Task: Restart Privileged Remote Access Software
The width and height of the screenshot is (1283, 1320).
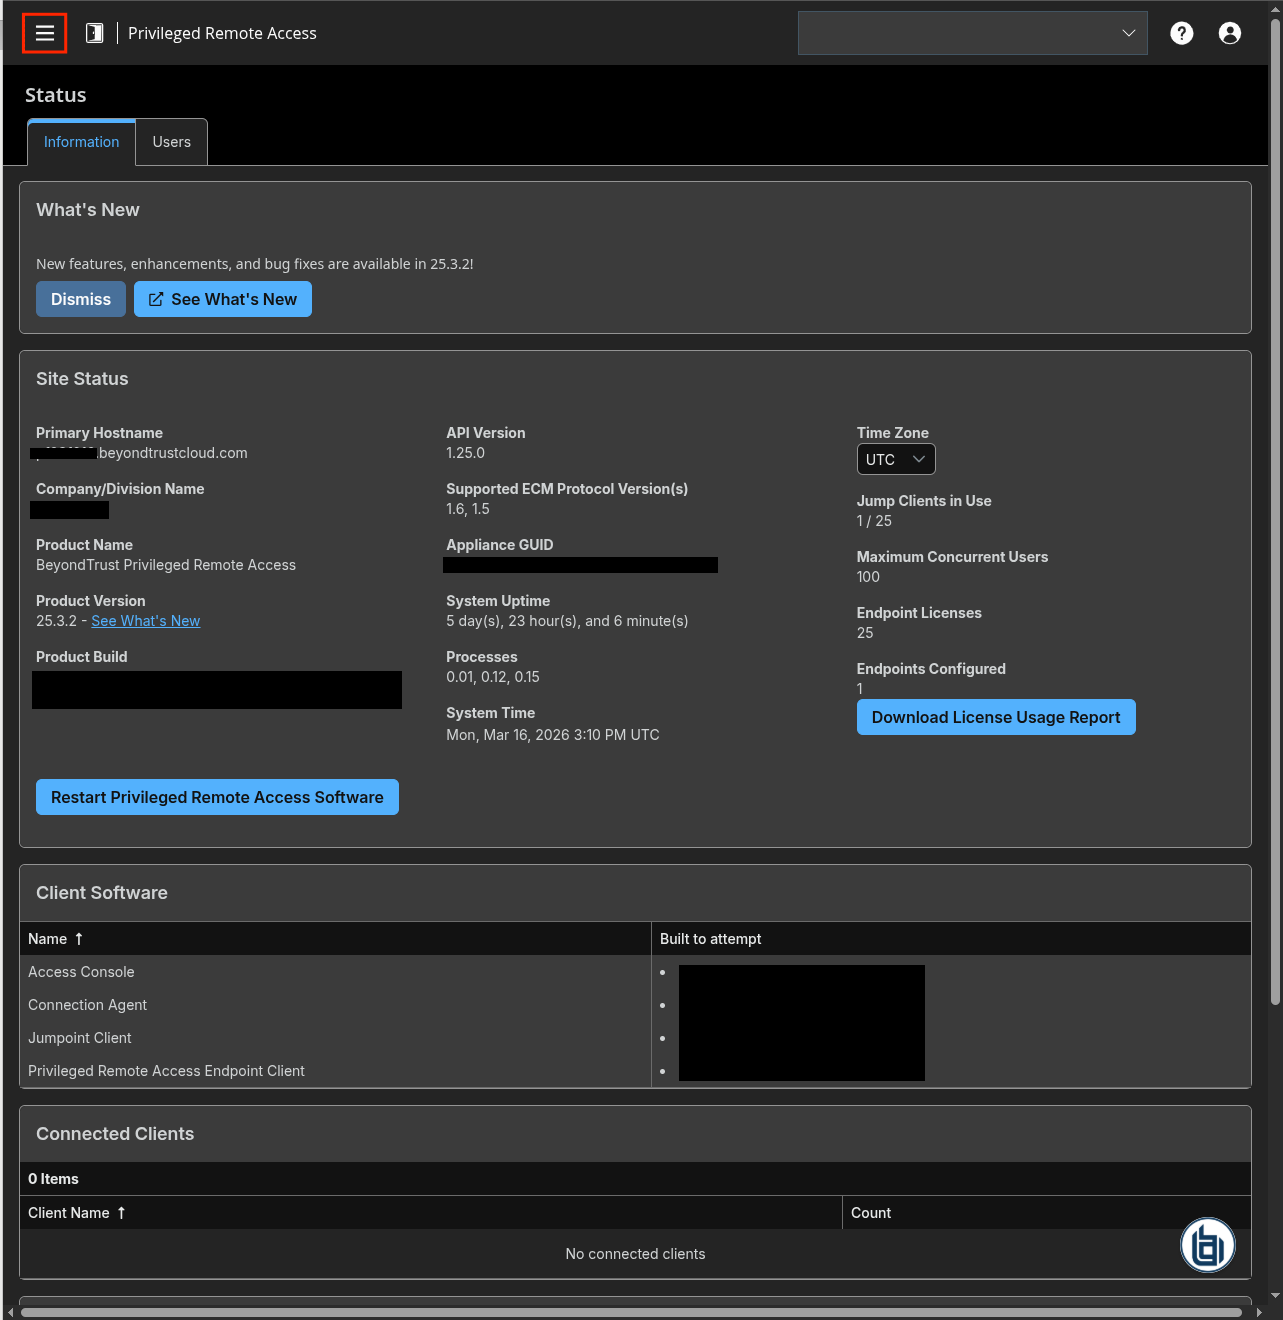Action: (217, 797)
